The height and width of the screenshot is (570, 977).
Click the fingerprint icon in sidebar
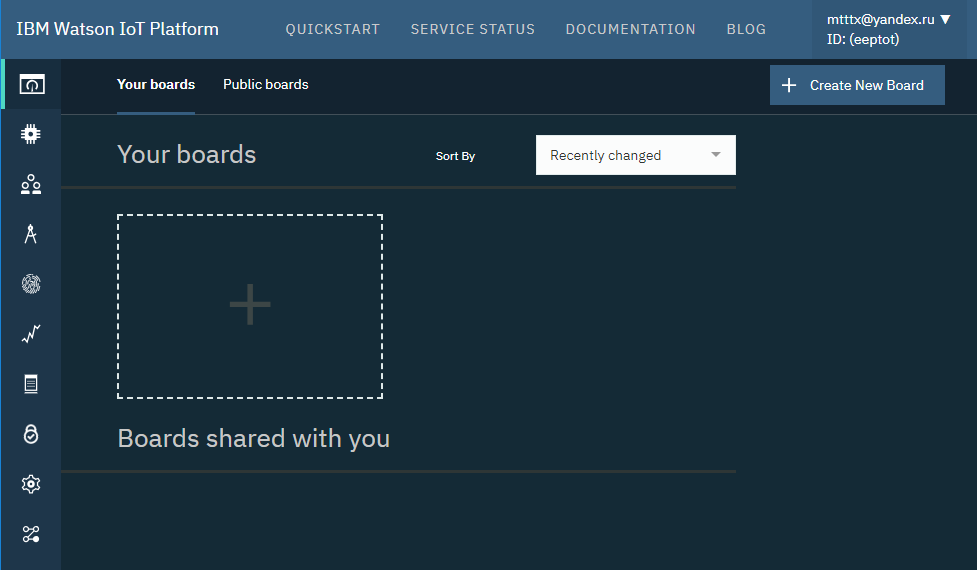click(x=31, y=284)
